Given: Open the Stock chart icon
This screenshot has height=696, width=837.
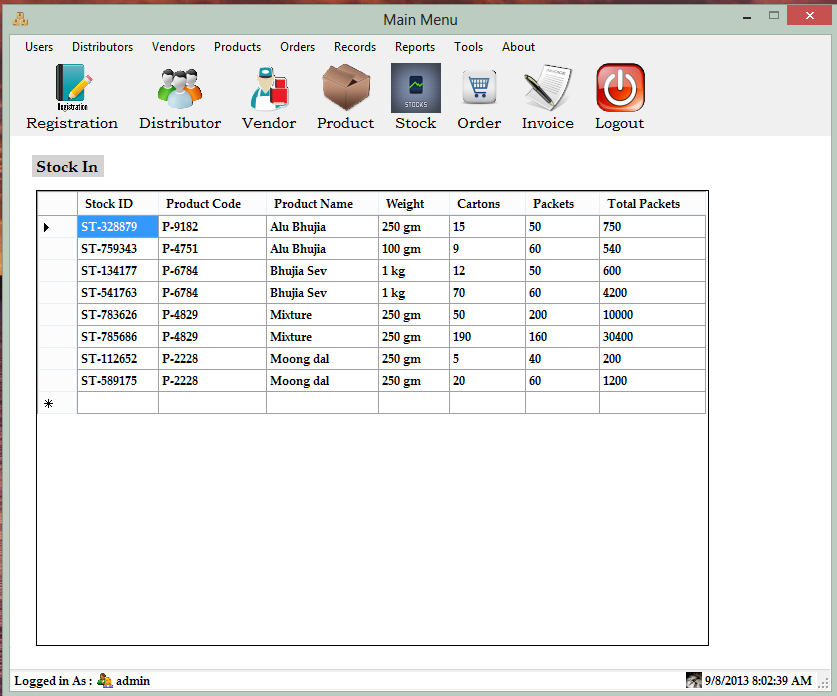Looking at the screenshot, I should point(416,88).
